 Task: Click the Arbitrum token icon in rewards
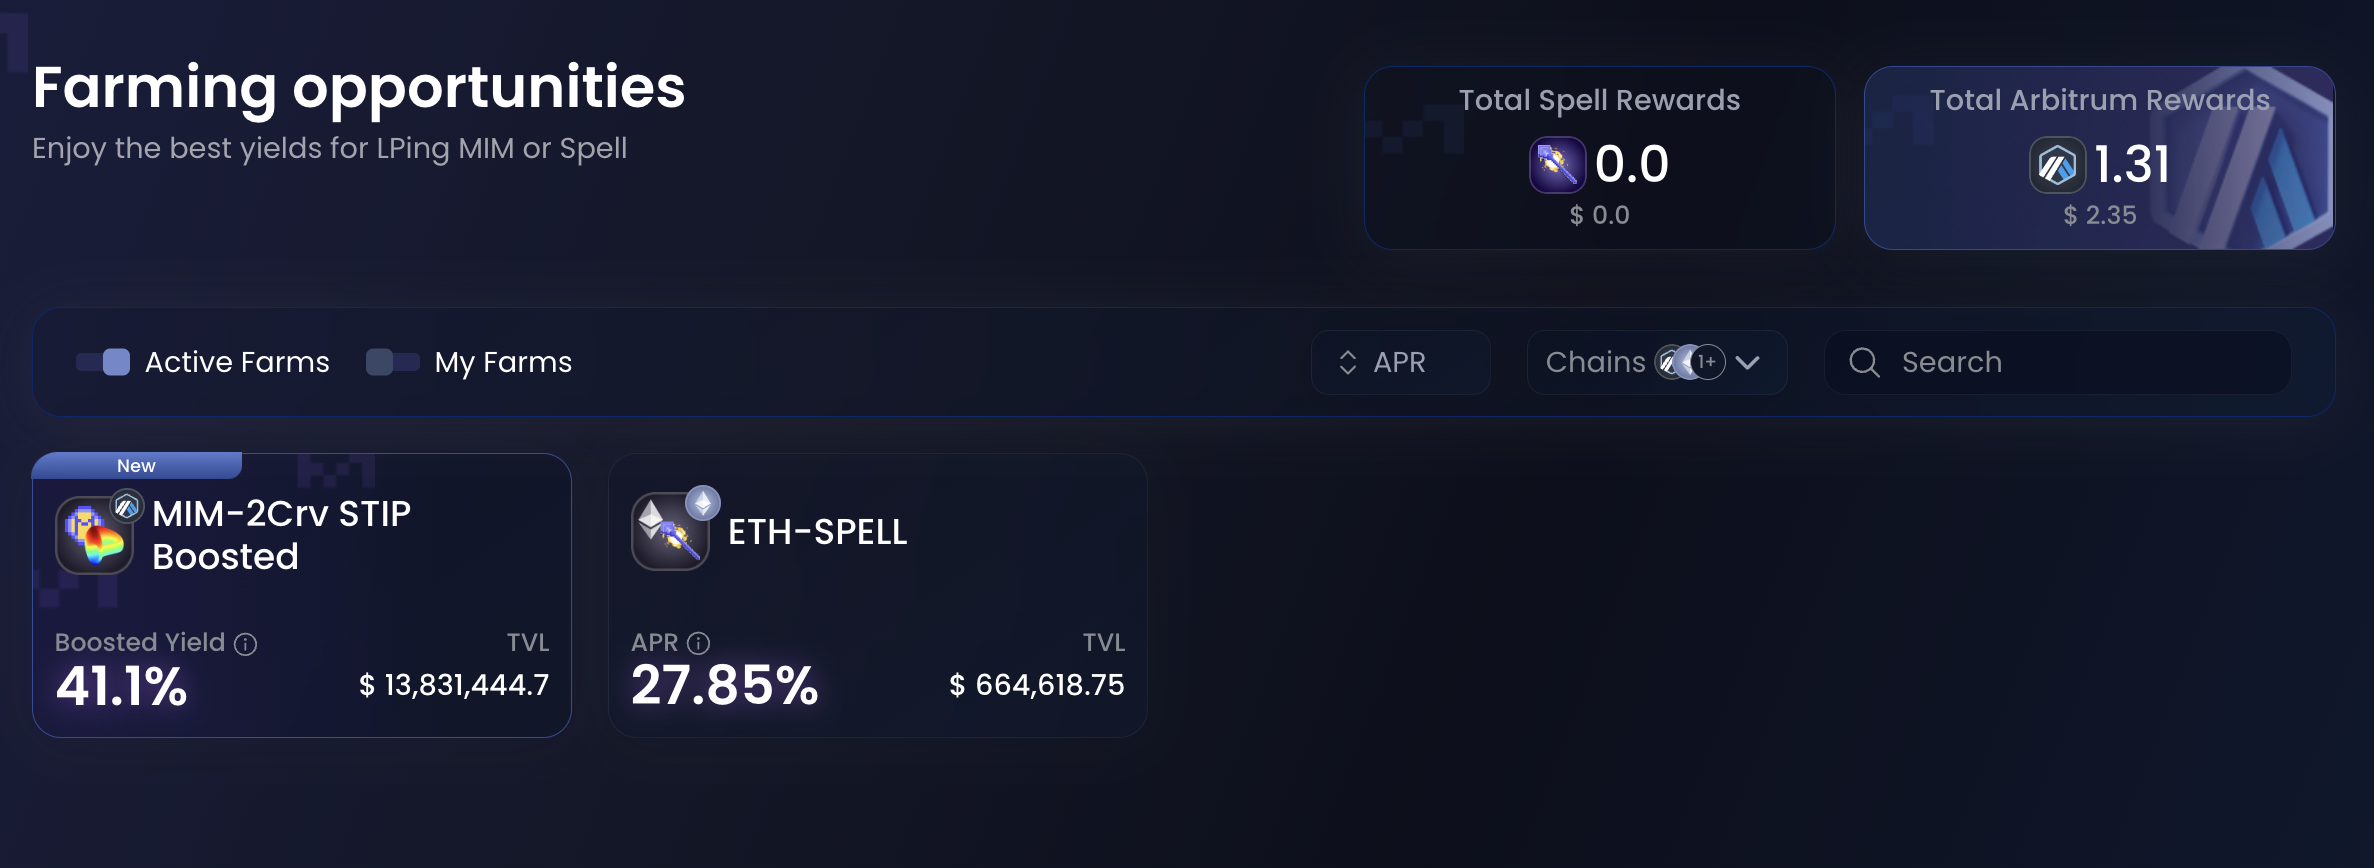2057,165
